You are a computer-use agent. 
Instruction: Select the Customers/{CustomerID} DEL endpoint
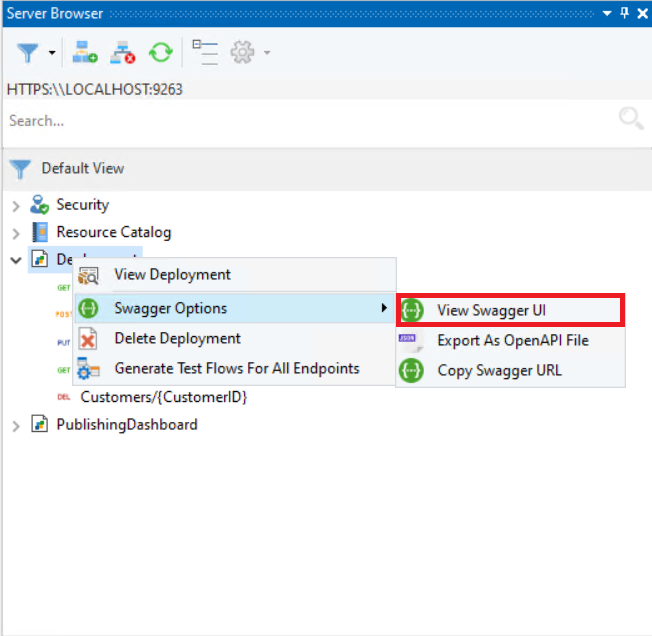(x=163, y=397)
